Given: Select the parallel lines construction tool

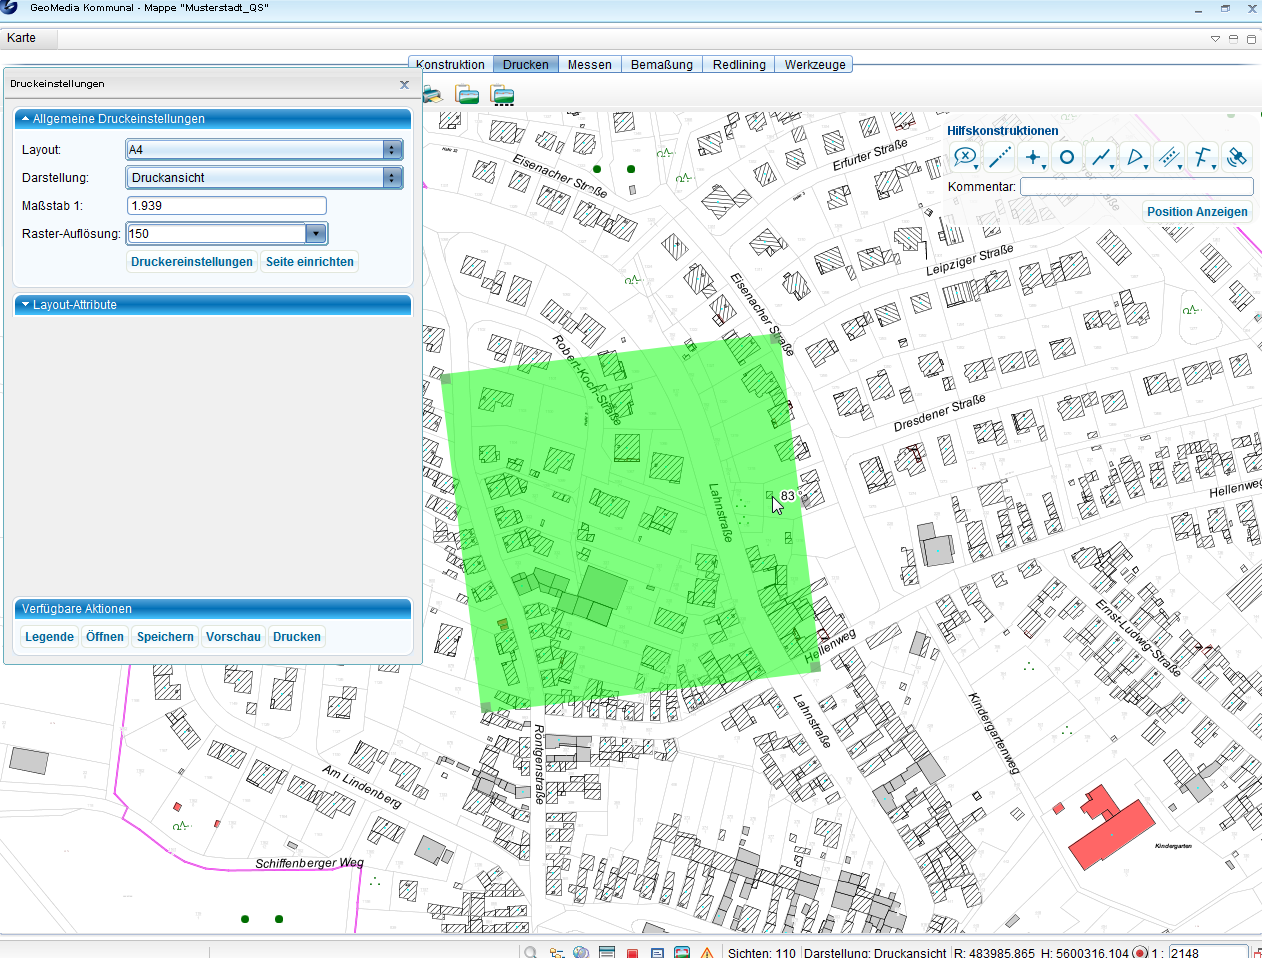Looking at the screenshot, I should (x=1168, y=157).
